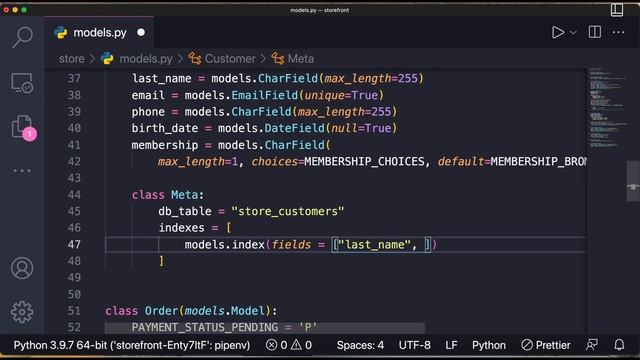Open the Remote Explorer icon
This screenshot has height=360, width=640.
[x=22, y=83]
